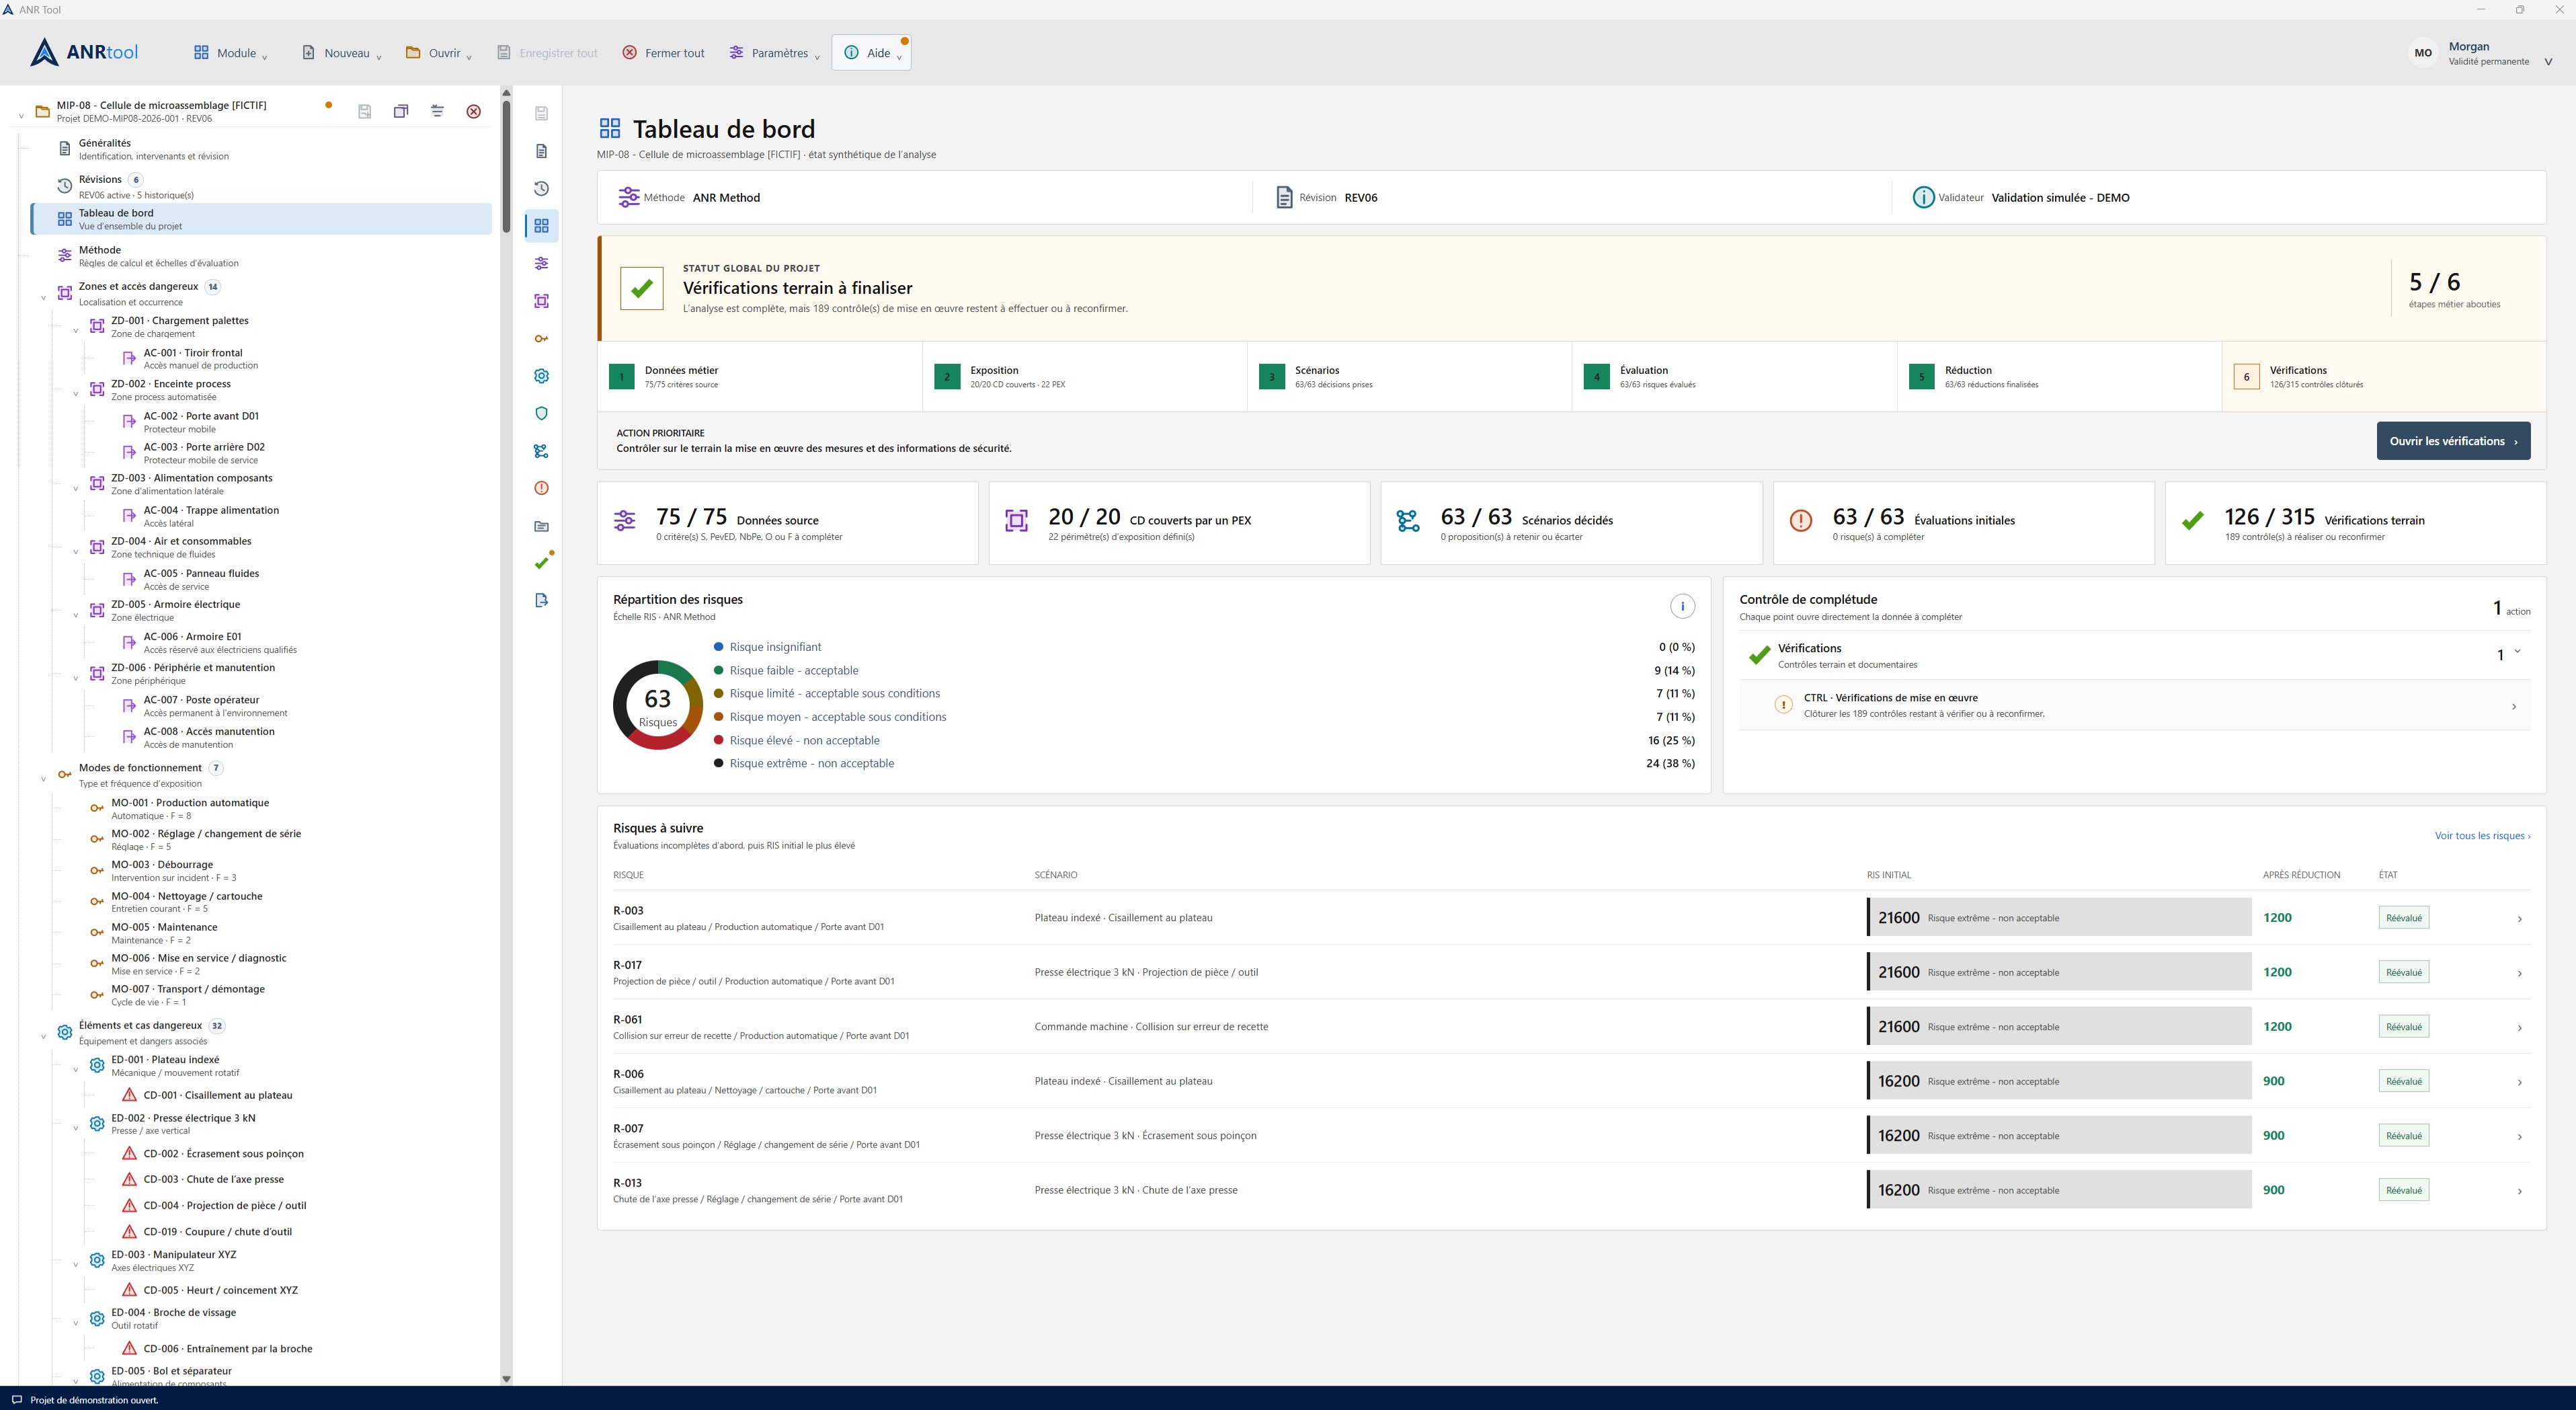Open the orange key Modes icon in strip
This screenshot has height=1410, width=2576.
tap(541, 338)
